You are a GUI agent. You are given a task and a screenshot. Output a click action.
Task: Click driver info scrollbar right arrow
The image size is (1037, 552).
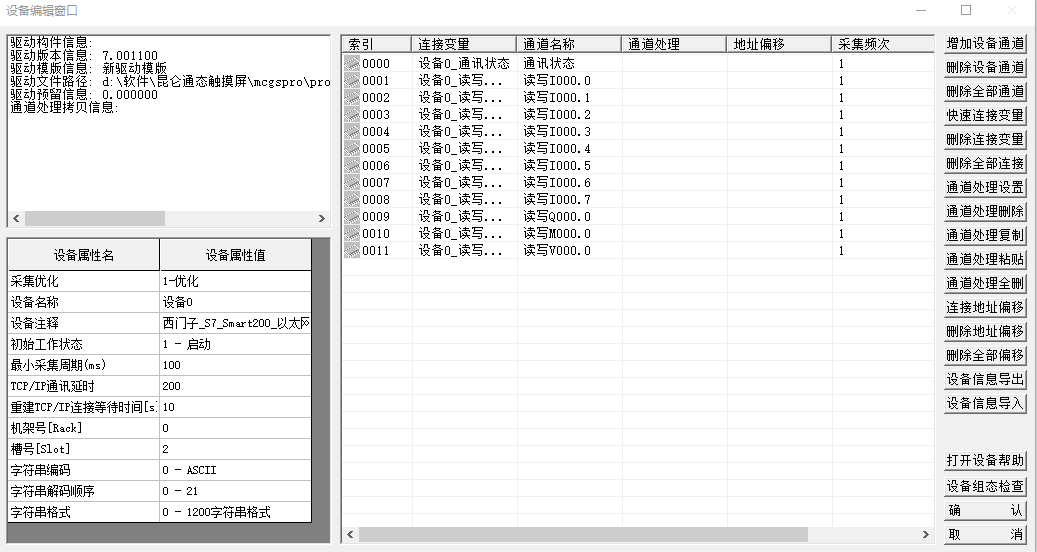[322, 218]
